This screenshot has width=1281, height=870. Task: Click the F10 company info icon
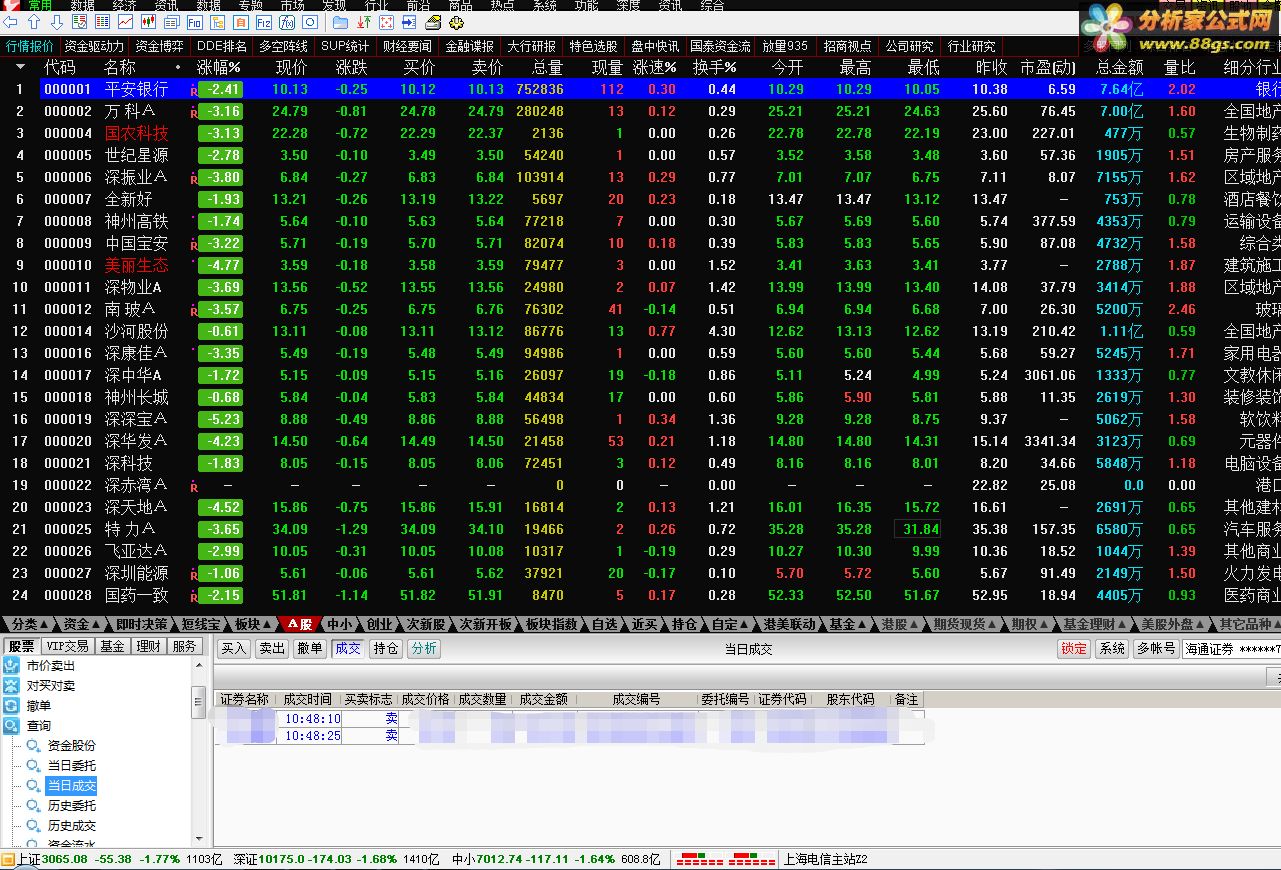195,22
